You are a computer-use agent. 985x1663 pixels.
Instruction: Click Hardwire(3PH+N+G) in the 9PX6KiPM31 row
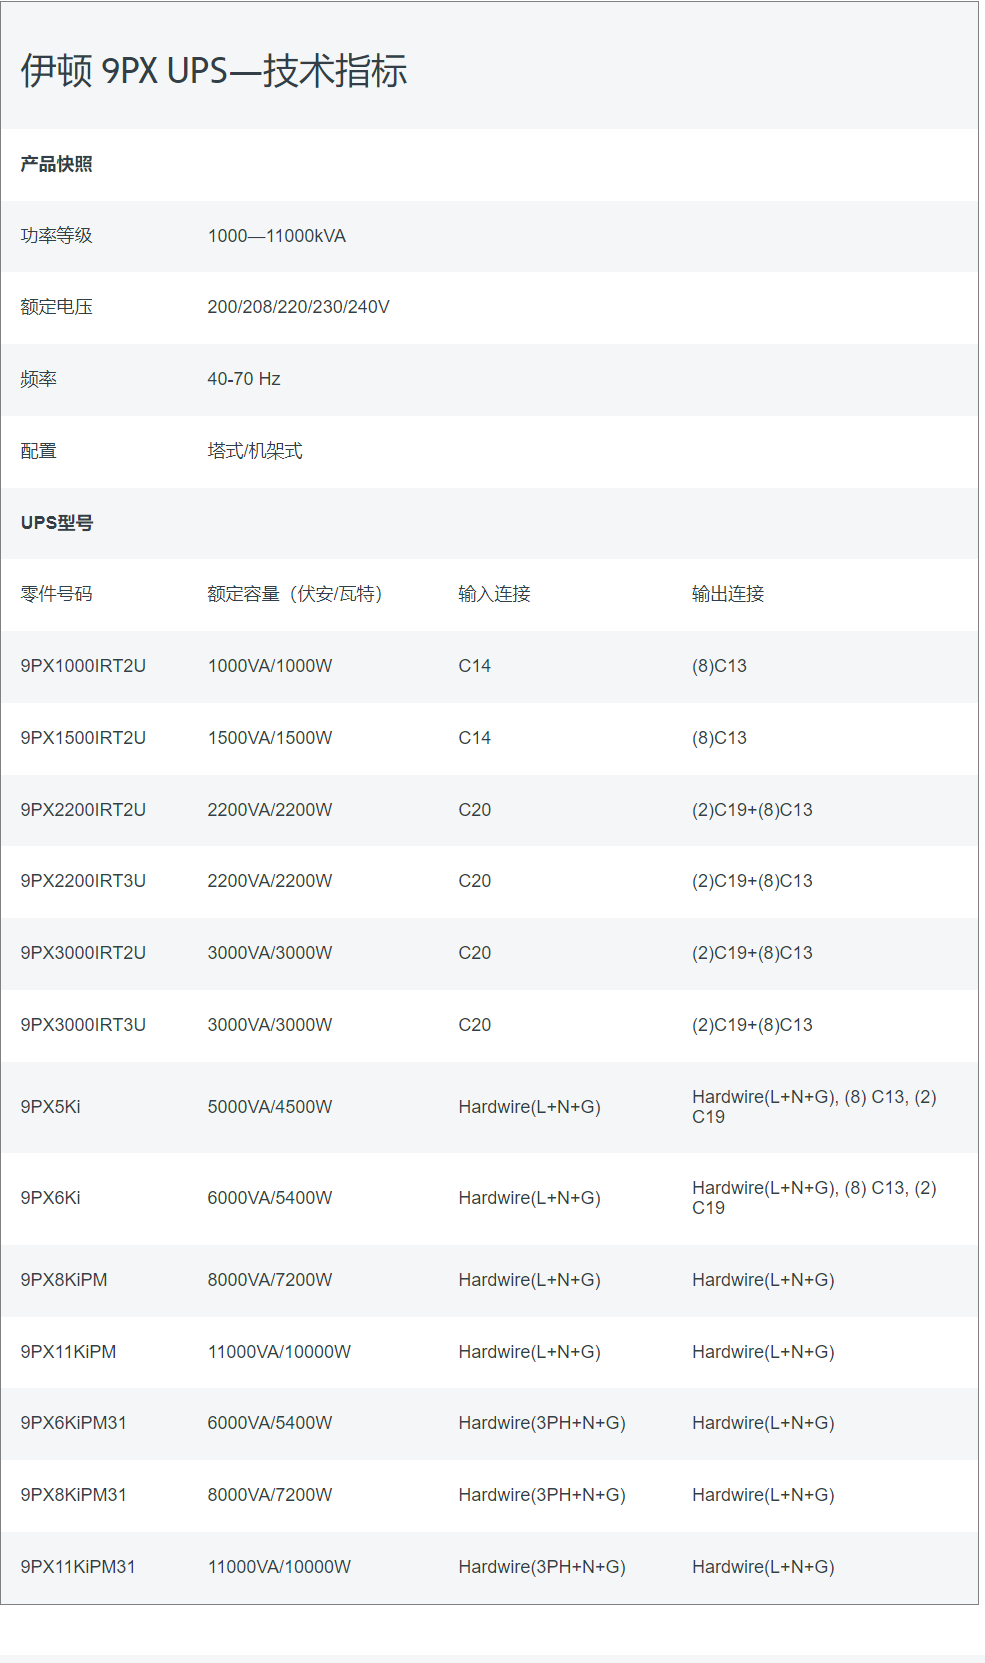tap(542, 1423)
